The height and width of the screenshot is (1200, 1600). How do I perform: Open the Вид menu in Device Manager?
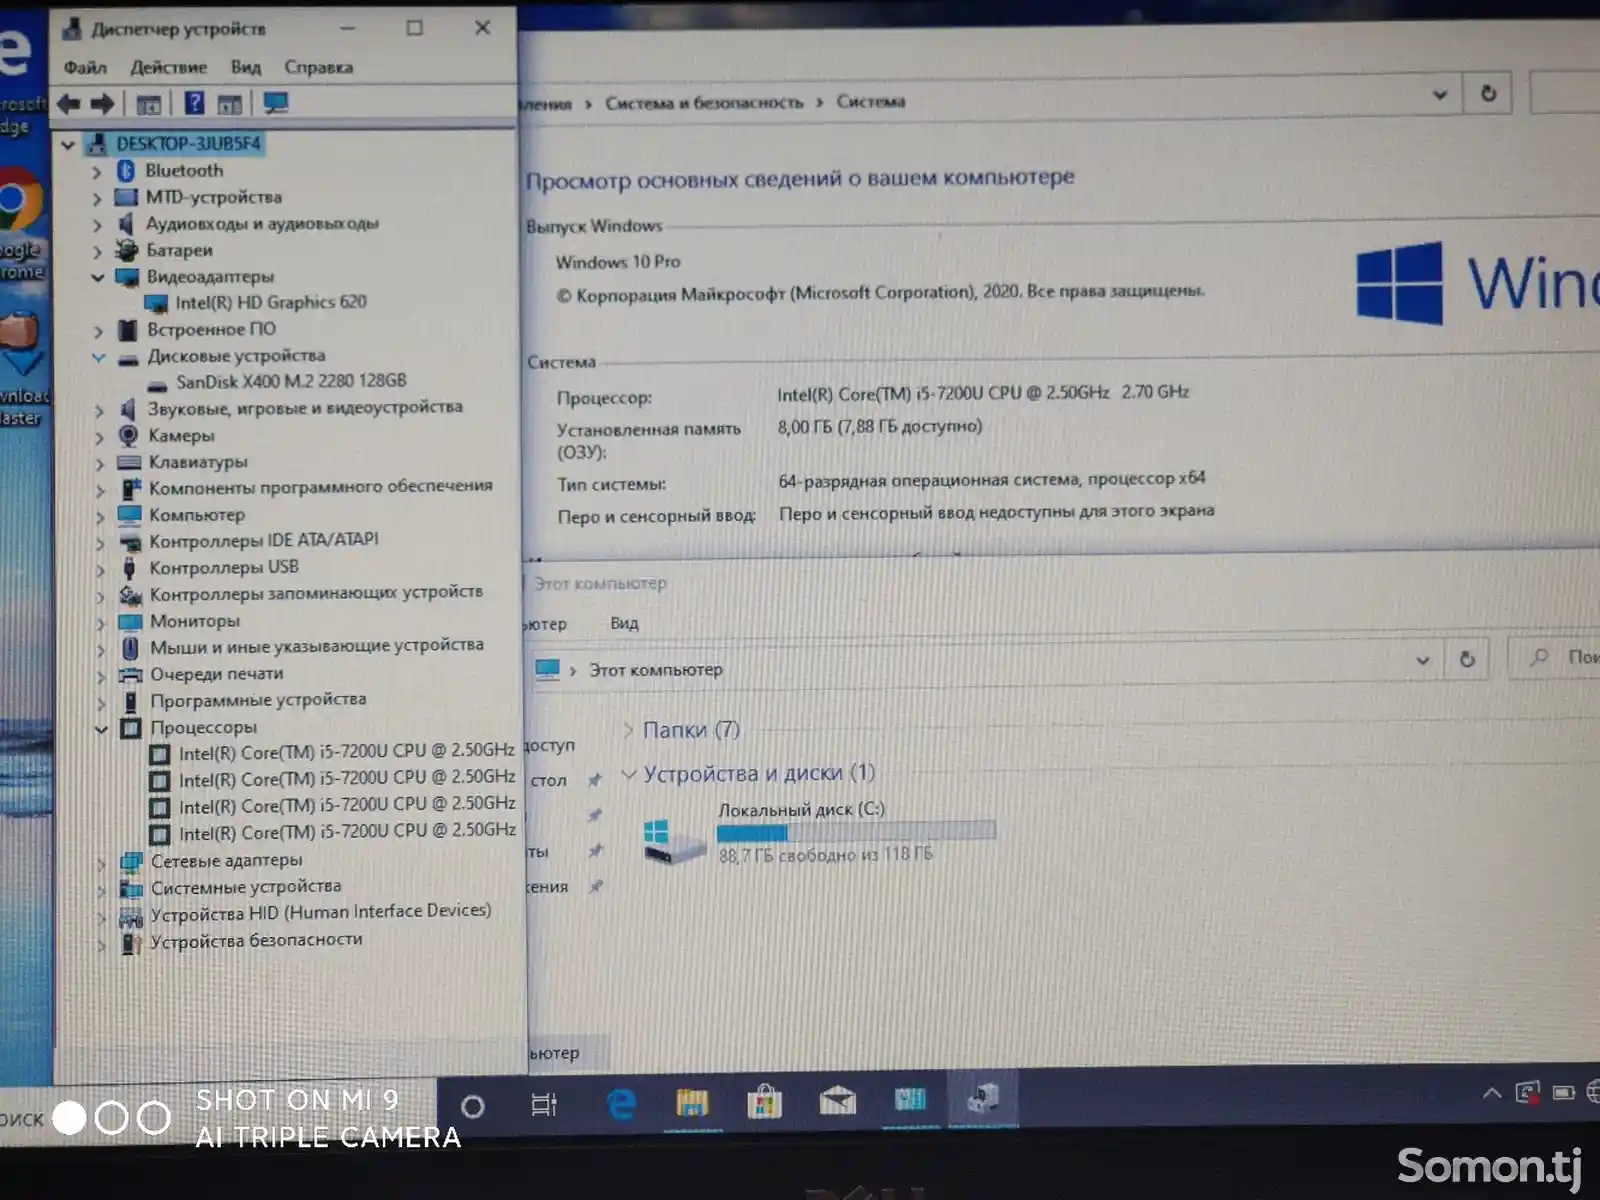[246, 68]
